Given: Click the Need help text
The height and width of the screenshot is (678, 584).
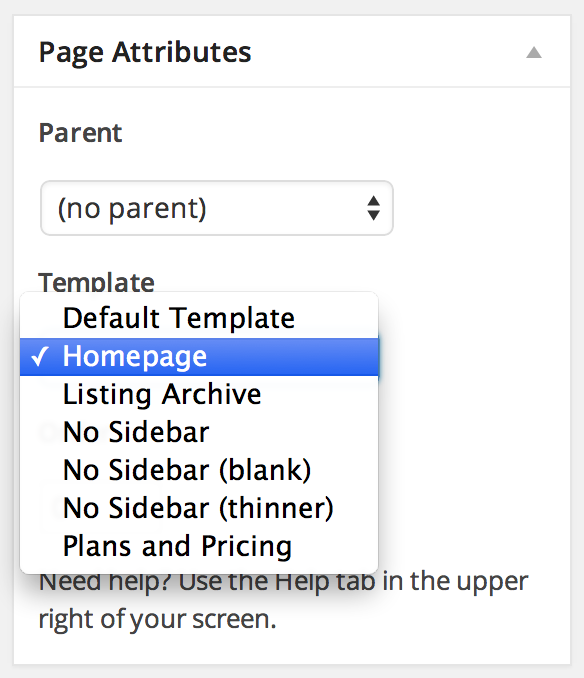Looking at the screenshot, I should [284, 582].
